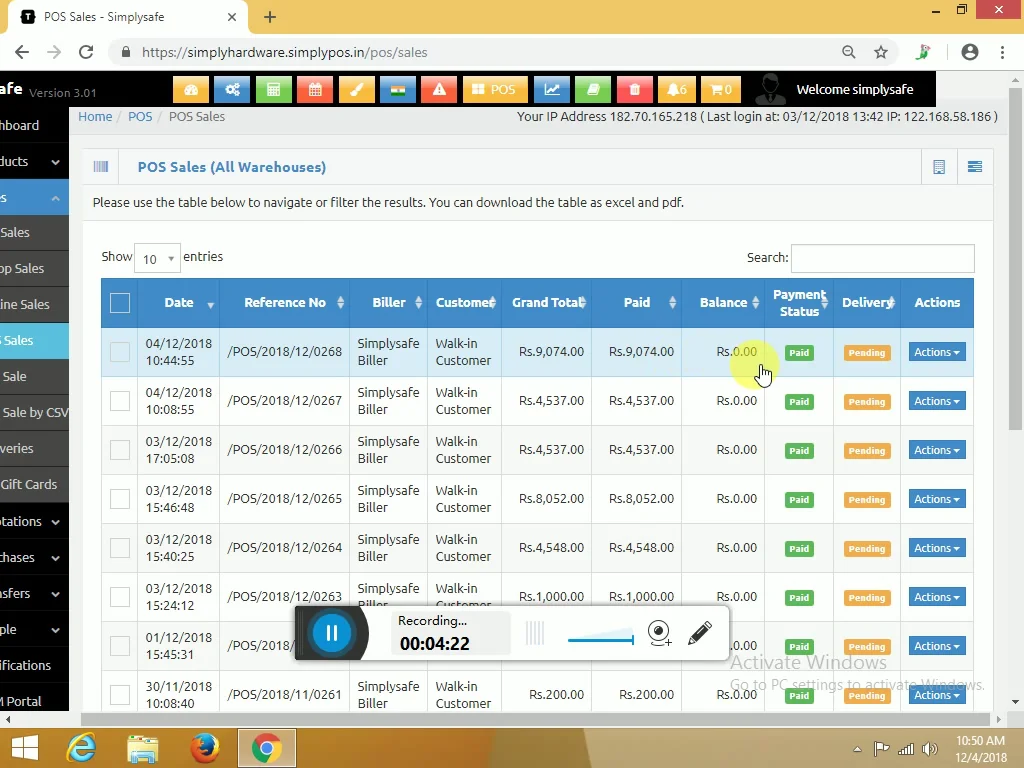Open Actions dropdown for /POS/2018/12/0266
The height and width of the screenshot is (768, 1024).
(x=937, y=450)
